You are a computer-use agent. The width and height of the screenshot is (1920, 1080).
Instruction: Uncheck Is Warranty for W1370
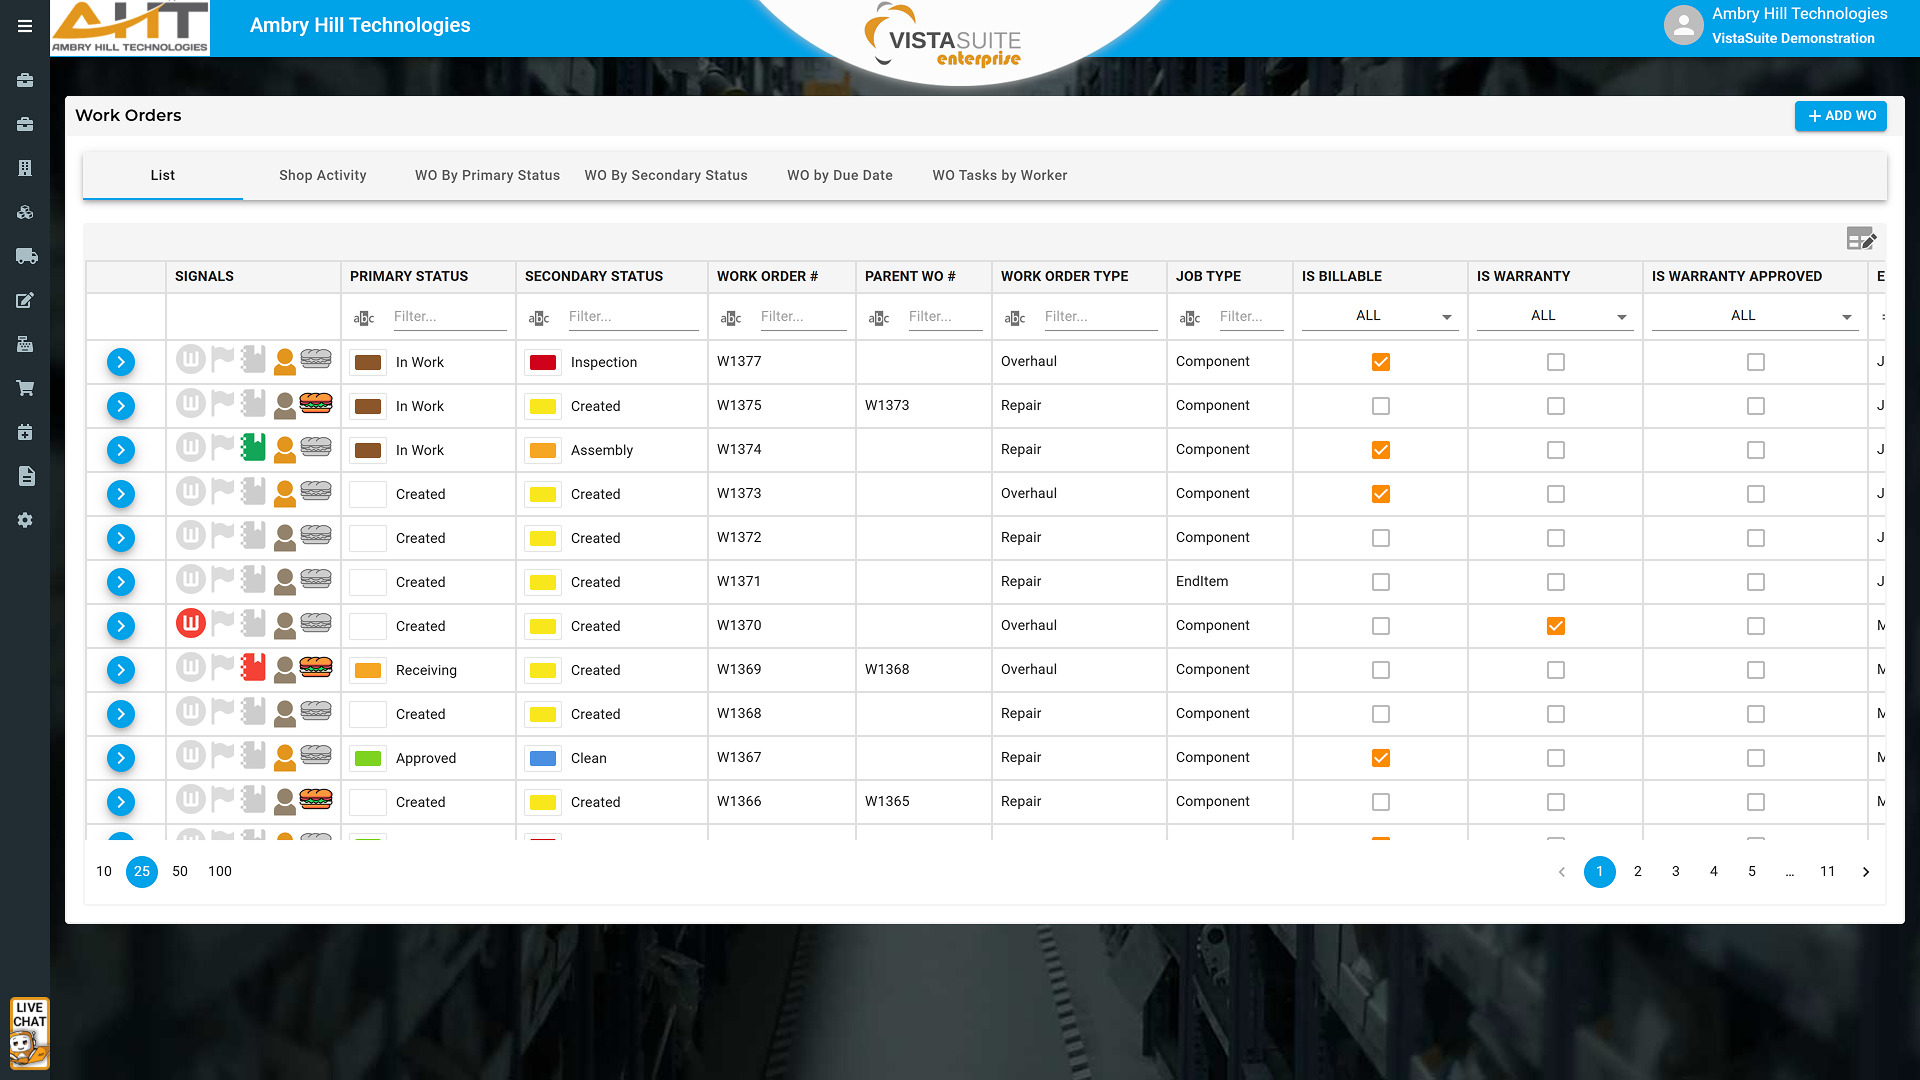(1555, 626)
